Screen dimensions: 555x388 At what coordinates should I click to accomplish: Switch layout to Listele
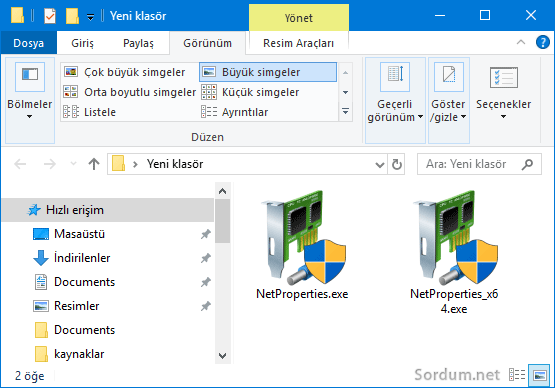click(130, 112)
